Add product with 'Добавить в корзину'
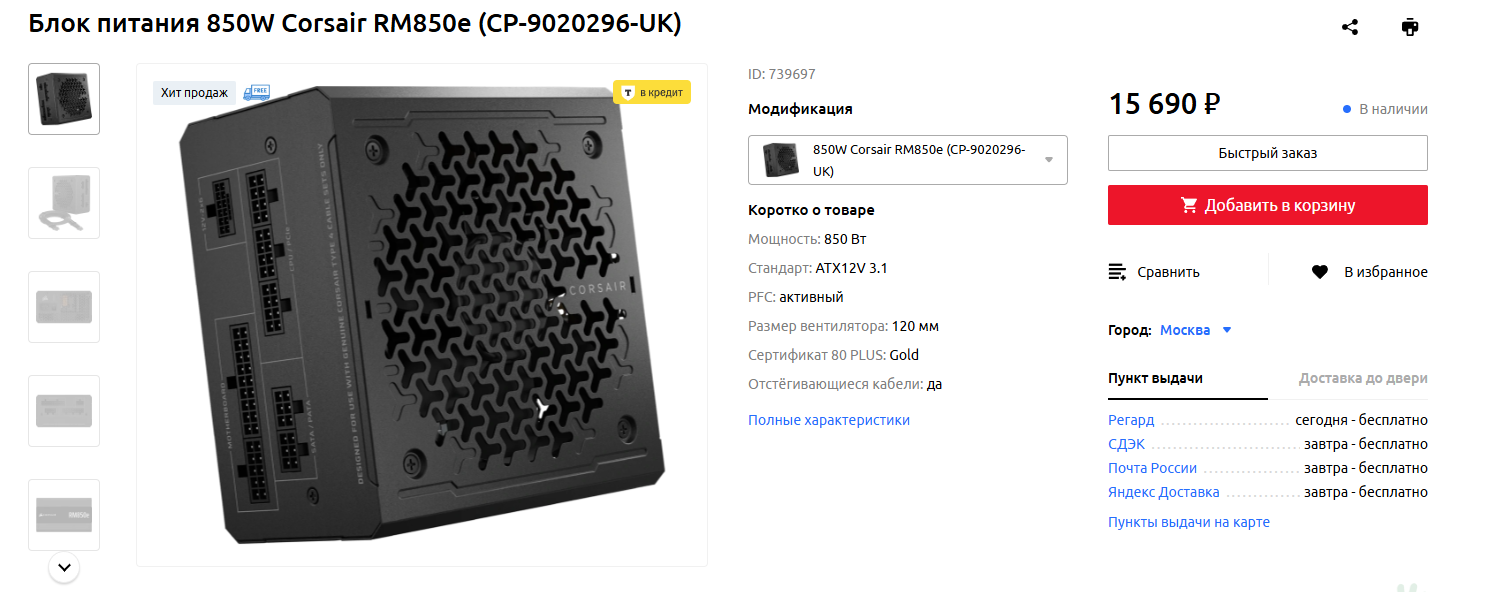 tap(1267, 205)
